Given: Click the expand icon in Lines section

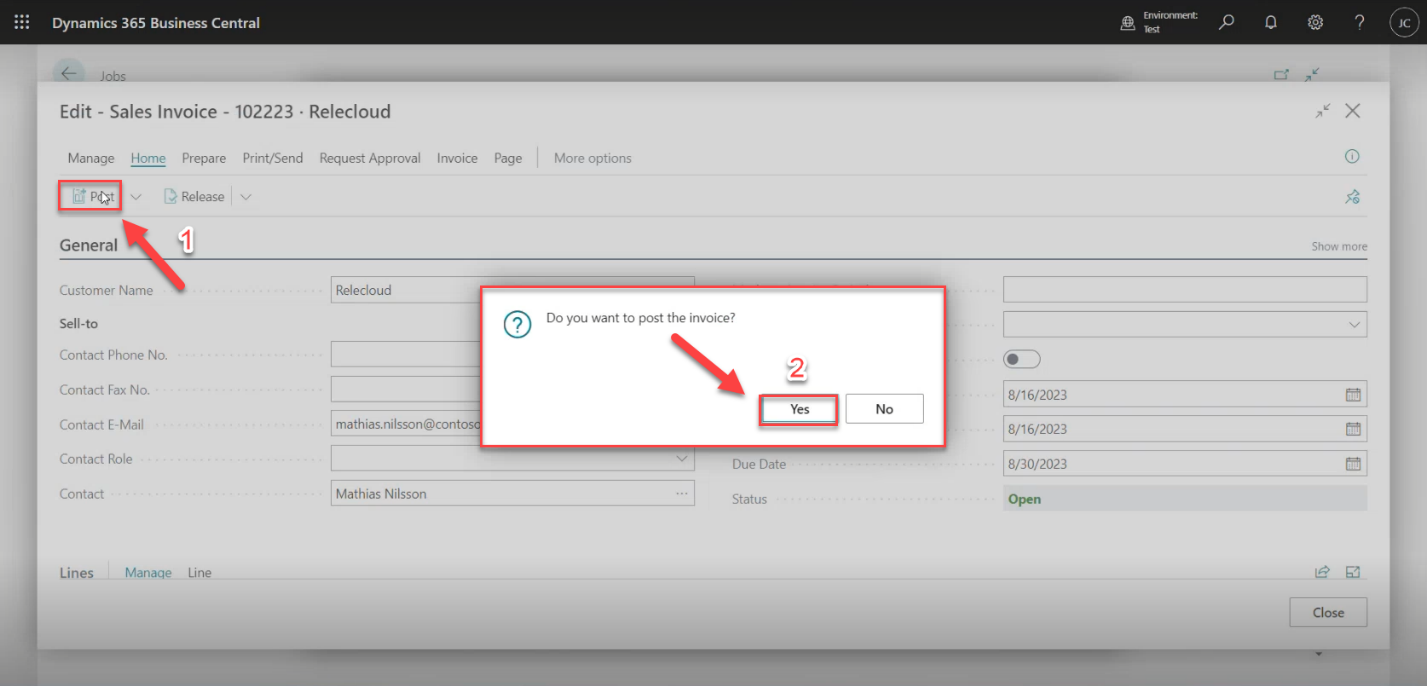Looking at the screenshot, I should click(x=1353, y=572).
